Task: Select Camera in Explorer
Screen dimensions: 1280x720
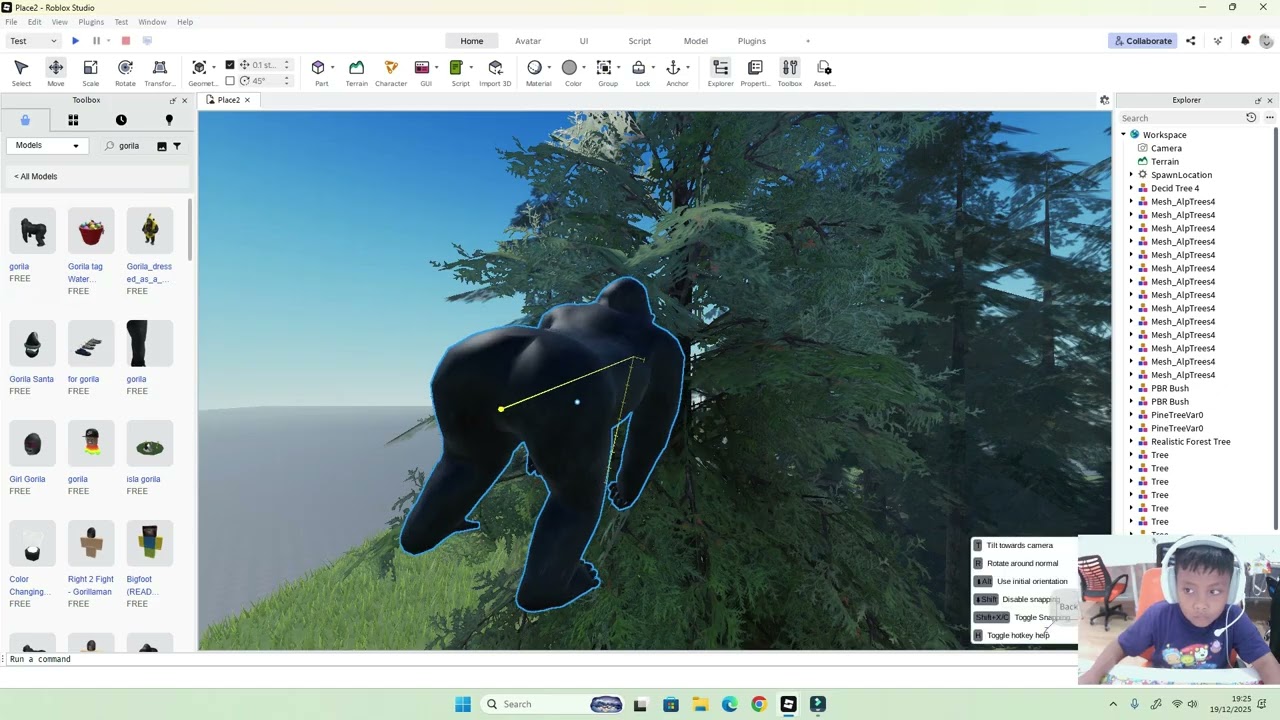Action: click(x=1166, y=148)
